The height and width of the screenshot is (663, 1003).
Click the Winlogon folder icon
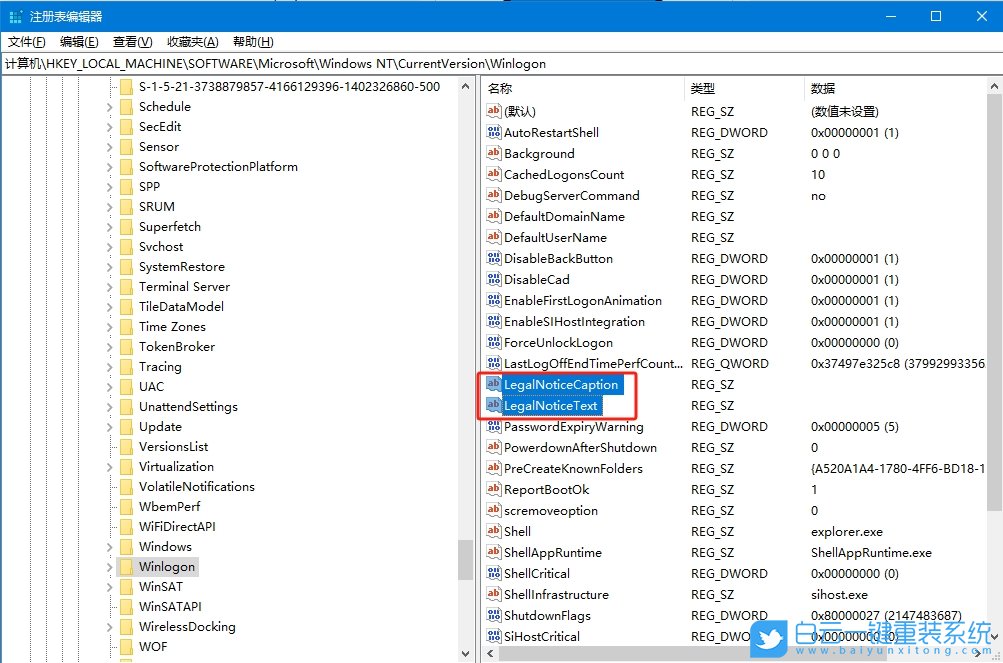(126, 566)
